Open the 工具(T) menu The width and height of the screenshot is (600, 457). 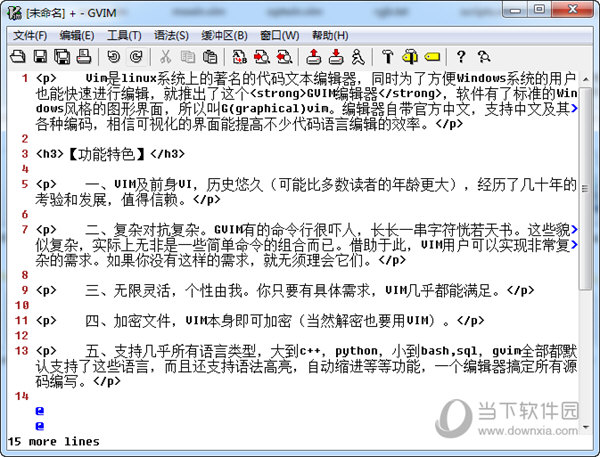coord(124,36)
